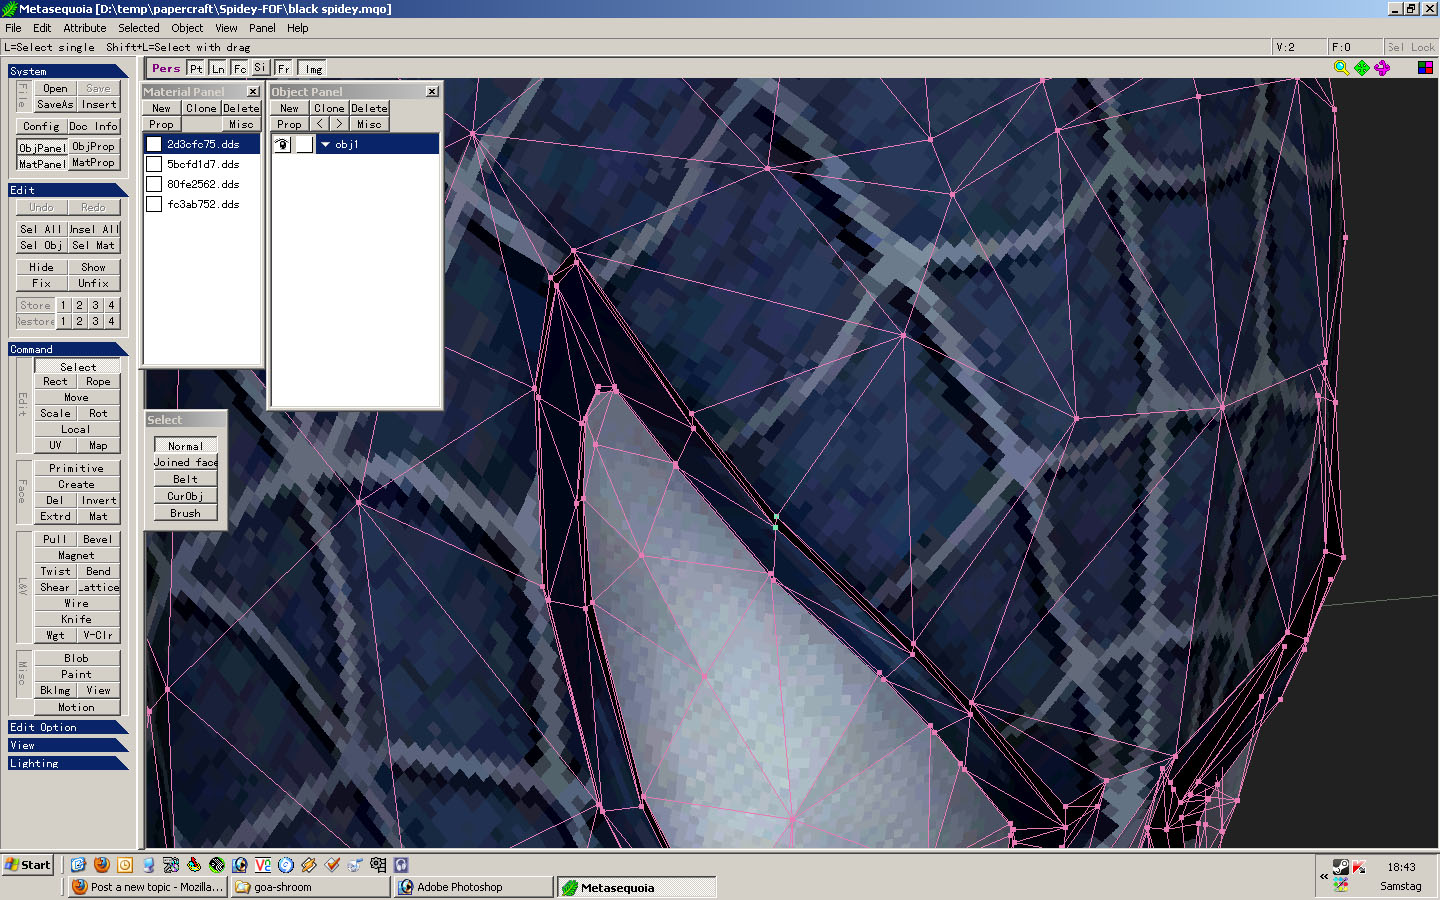The height and width of the screenshot is (900, 1440).
Task: Click the 18:43 taskbar clock
Action: click(x=1401, y=867)
